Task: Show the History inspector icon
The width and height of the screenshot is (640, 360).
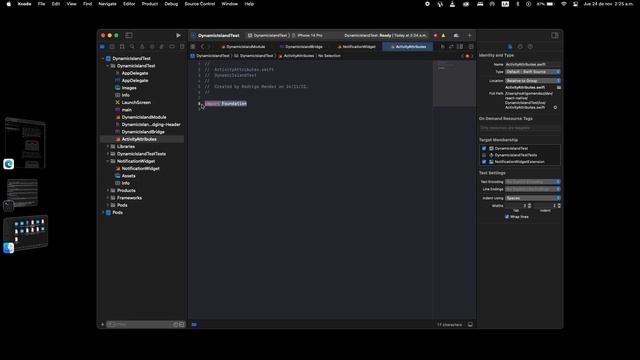Action: pyautogui.click(x=520, y=47)
